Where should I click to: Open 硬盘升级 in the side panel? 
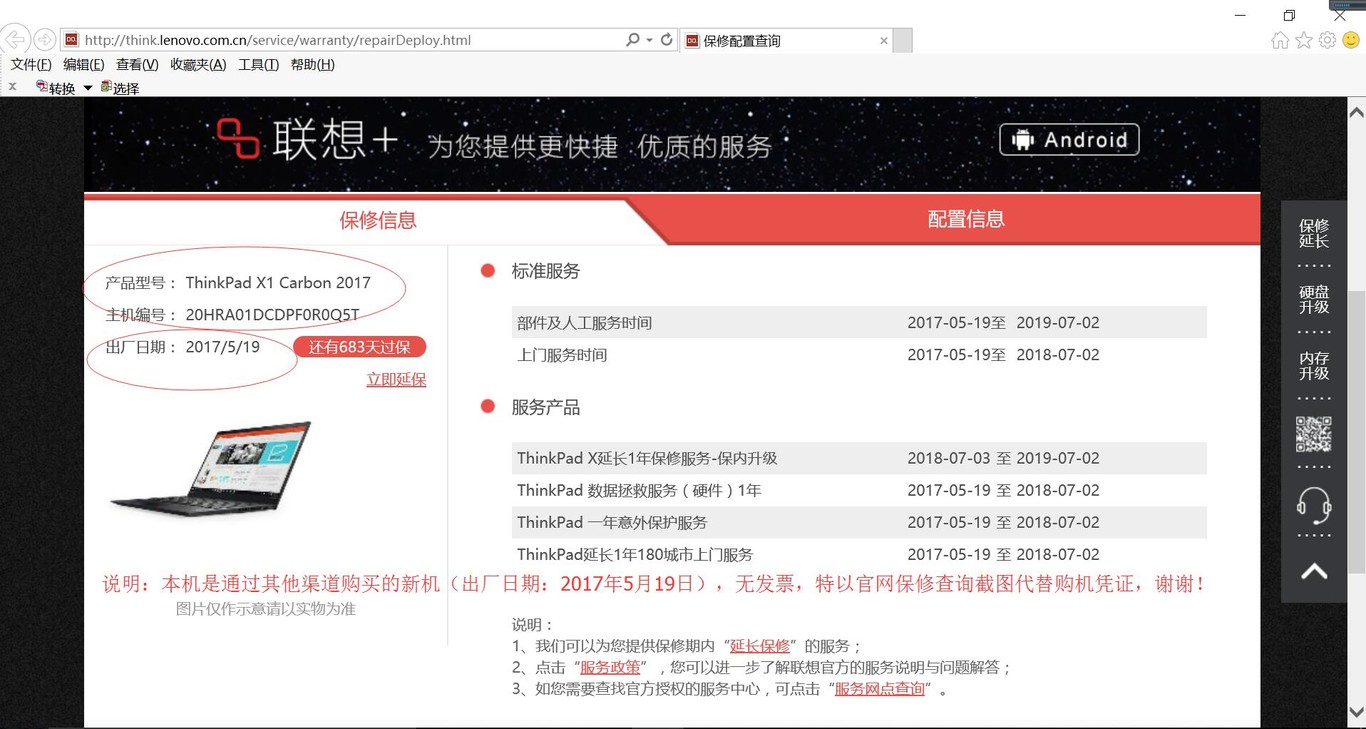(x=1314, y=300)
